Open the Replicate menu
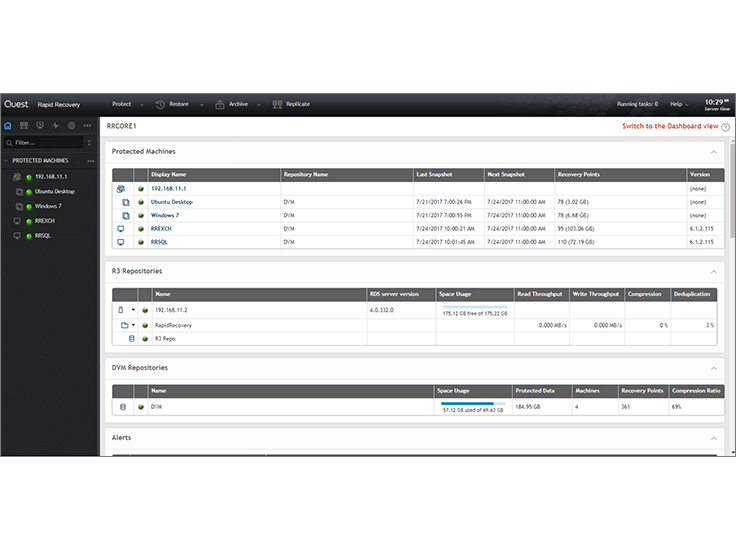The height and width of the screenshot is (550, 736). (298, 104)
